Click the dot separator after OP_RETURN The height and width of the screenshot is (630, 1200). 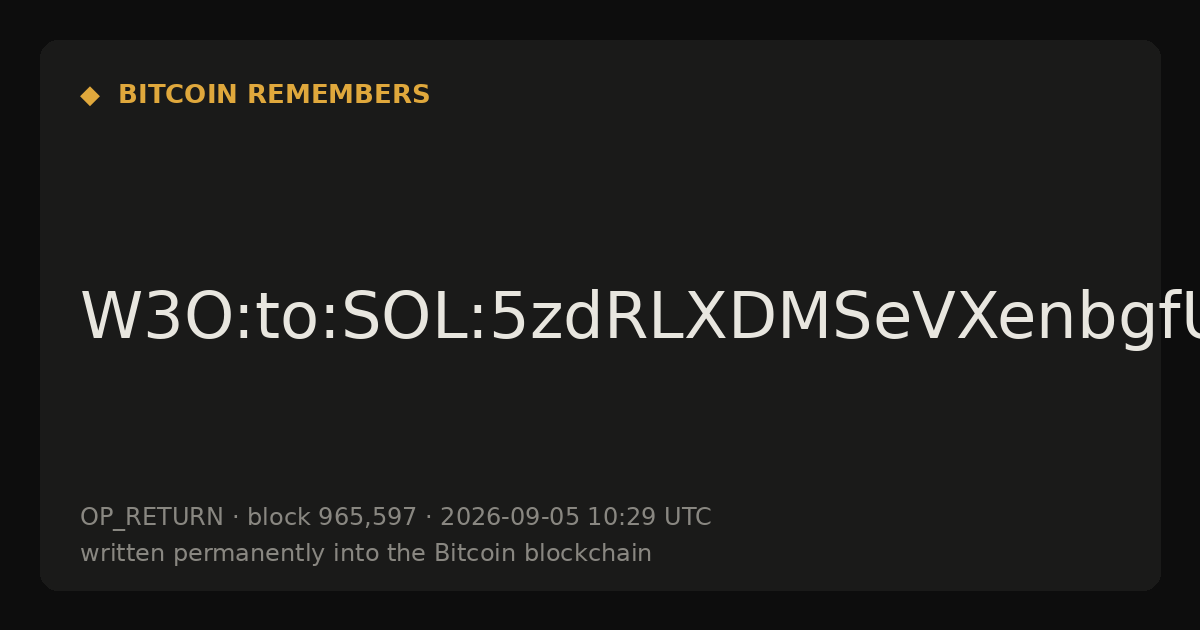[x=235, y=518]
